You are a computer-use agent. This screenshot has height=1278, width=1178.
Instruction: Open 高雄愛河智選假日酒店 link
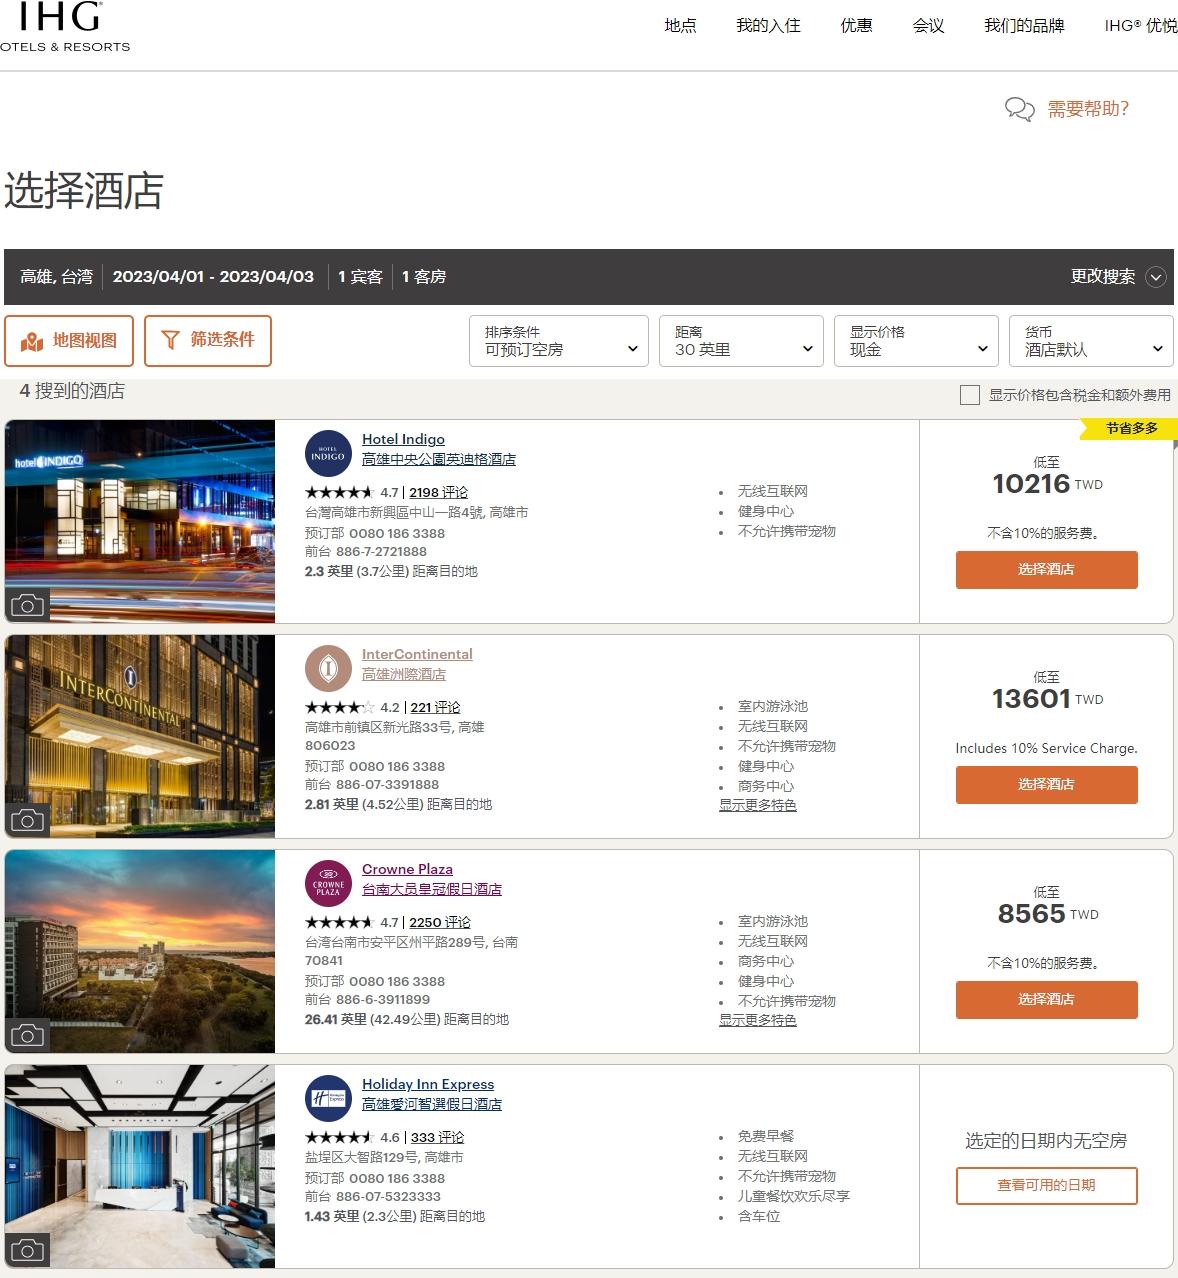pos(432,1104)
